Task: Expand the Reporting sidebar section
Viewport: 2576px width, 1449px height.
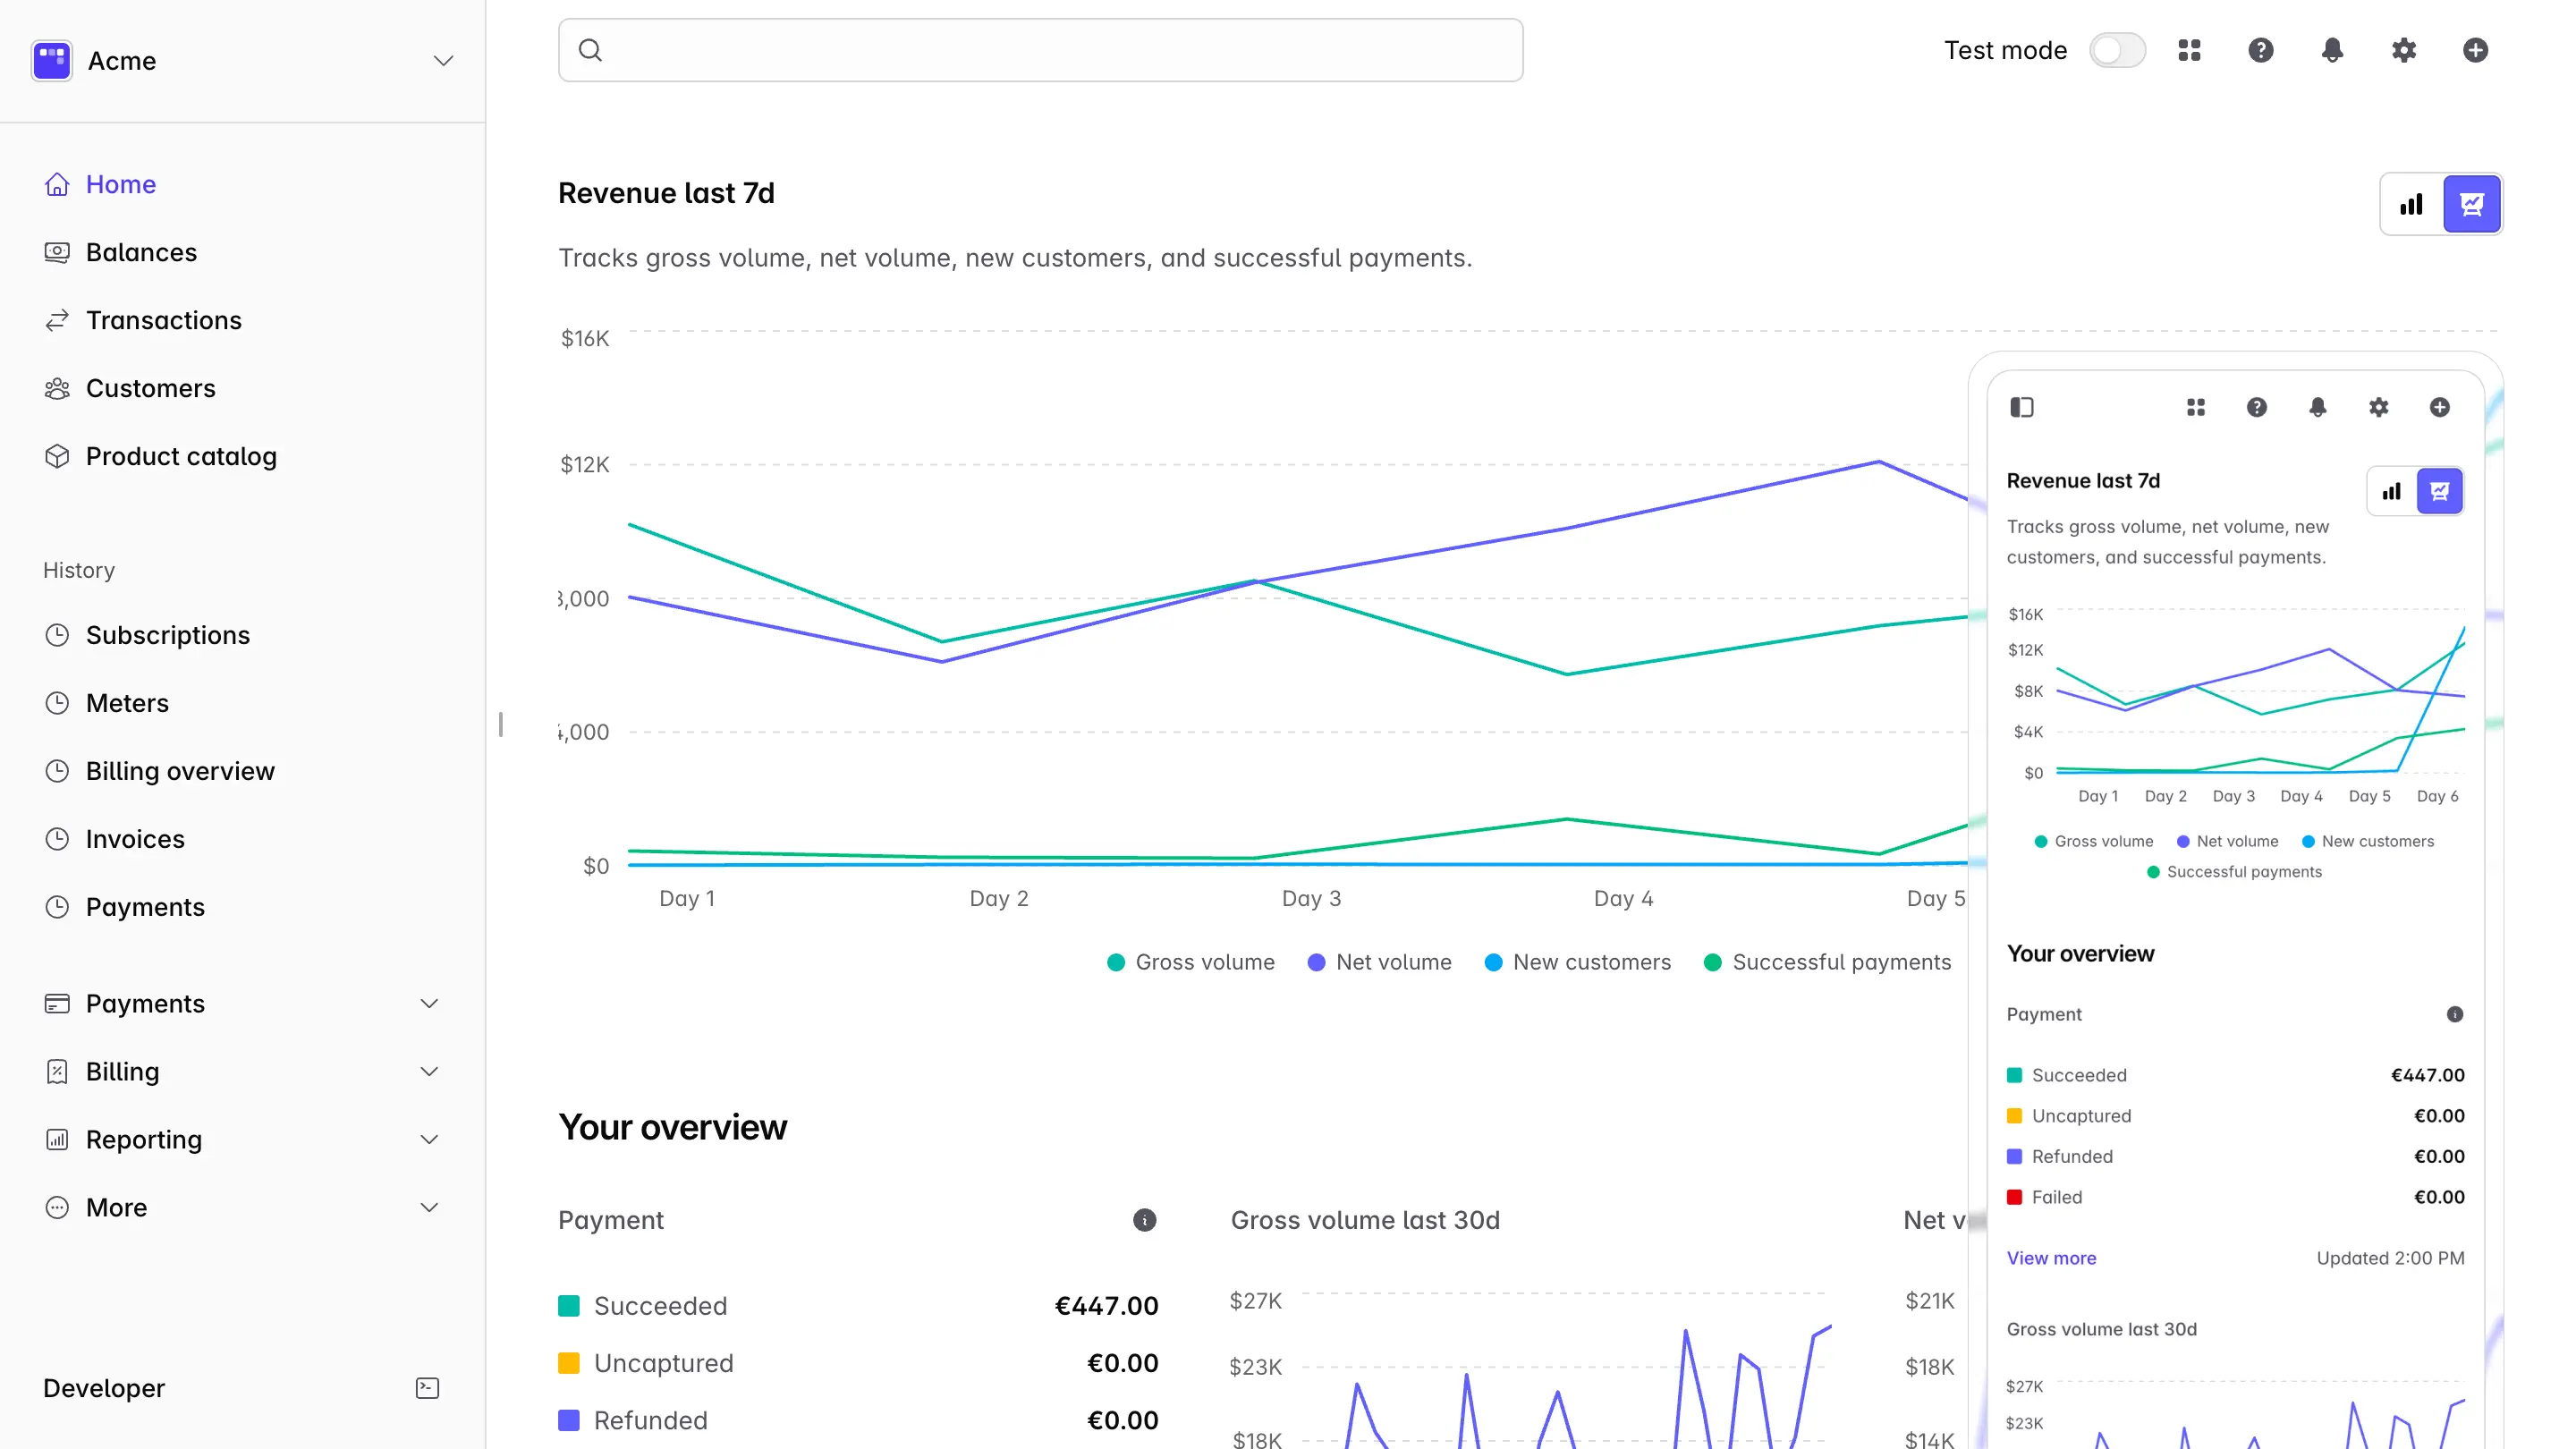Action: tap(429, 1139)
